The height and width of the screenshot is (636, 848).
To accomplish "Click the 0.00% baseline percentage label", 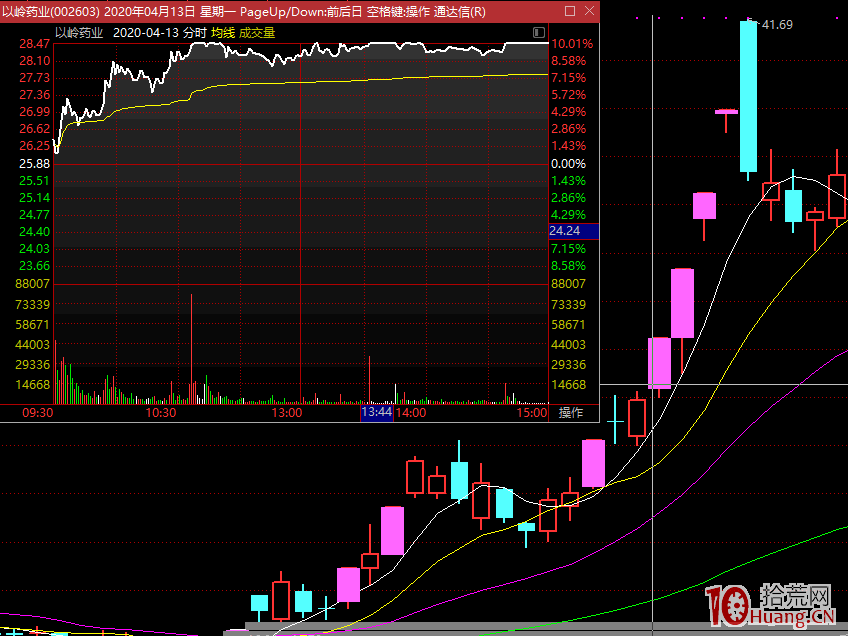I will pyautogui.click(x=568, y=163).
